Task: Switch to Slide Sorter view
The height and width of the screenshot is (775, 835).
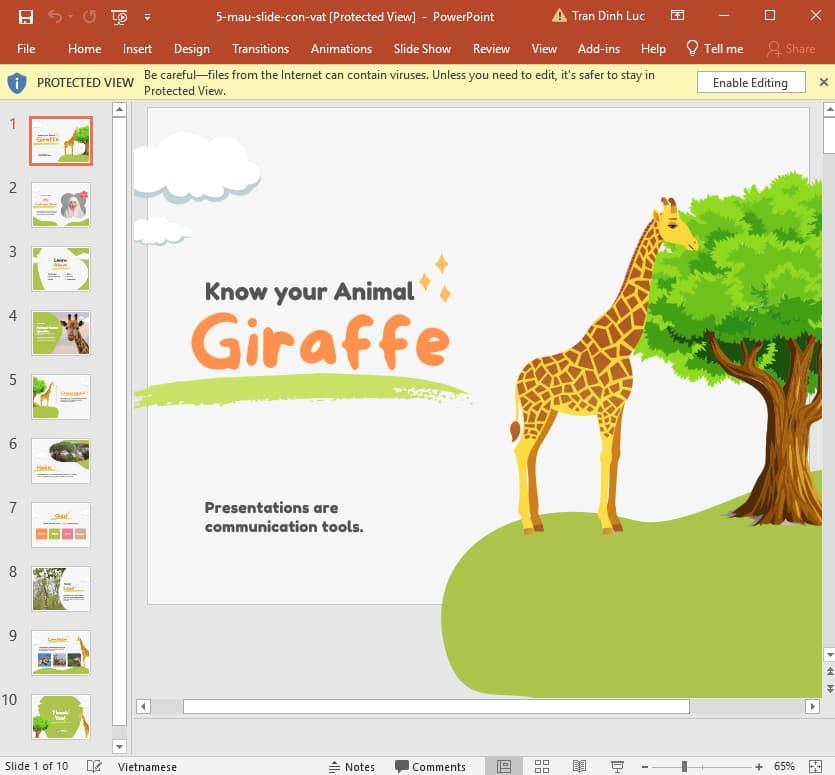Action: 541,766
